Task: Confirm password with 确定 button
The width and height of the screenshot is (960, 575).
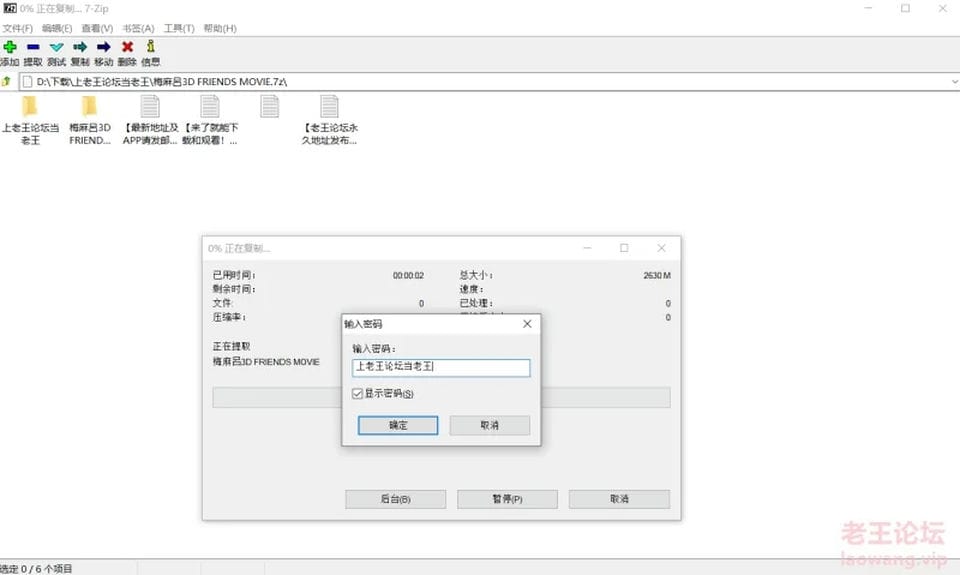Action: click(x=398, y=425)
